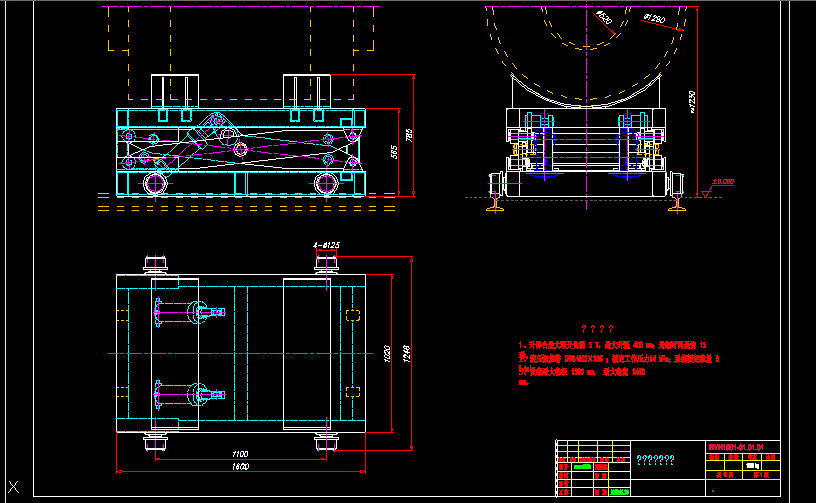The height and width of the screenshot is (503, 816).
Task: Click the lower-left wheel circle in front view
Action: (155, 183)
